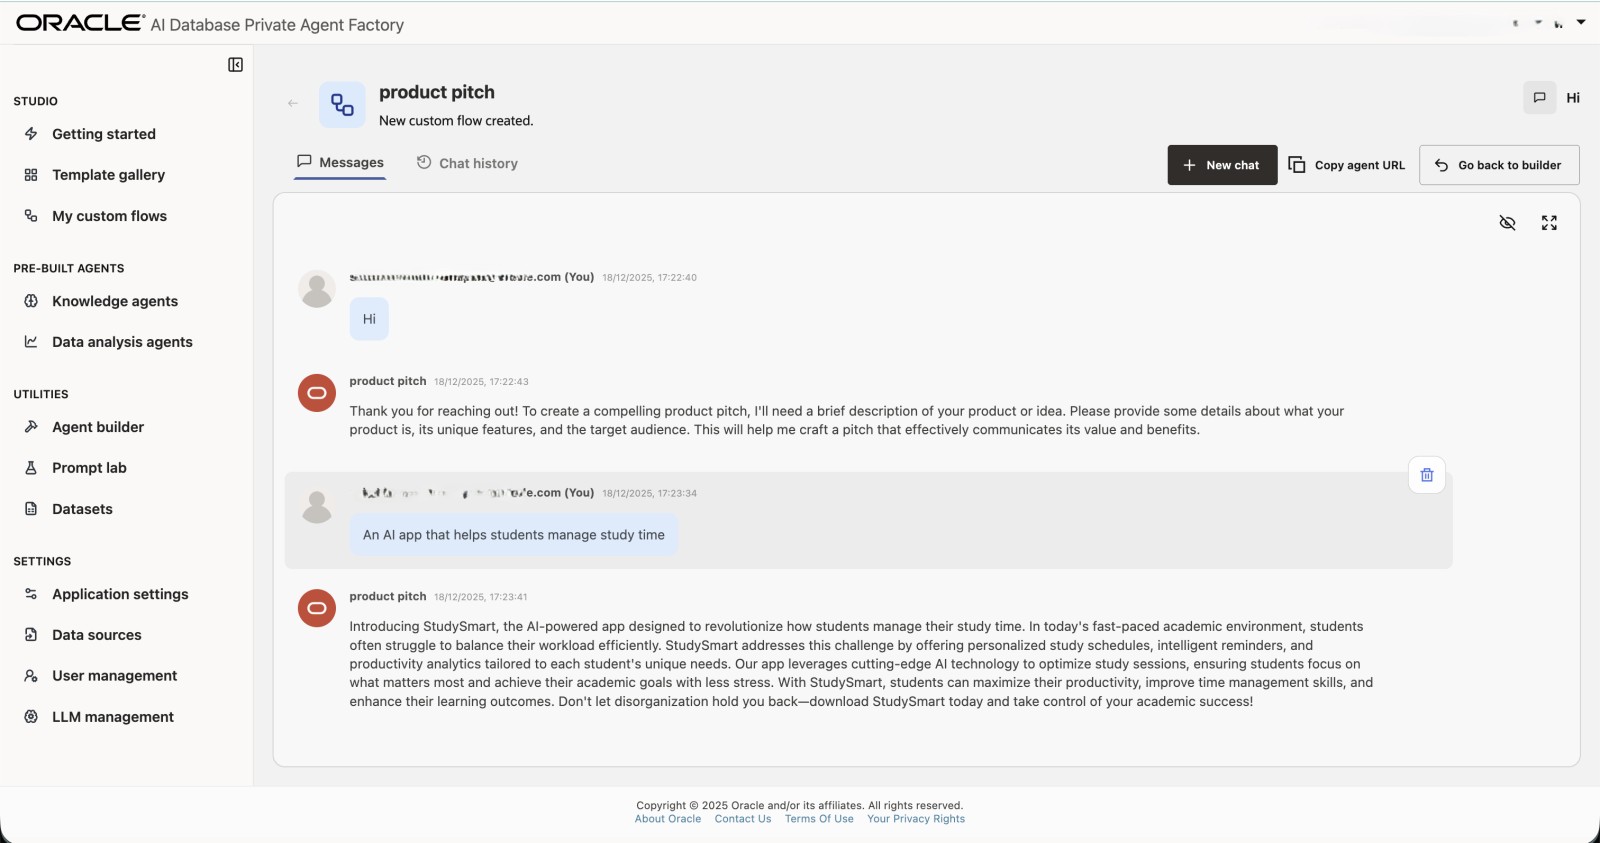Click Go back to builder
This screenshot has height=843, width=1600.
[x=1499, y=165]
